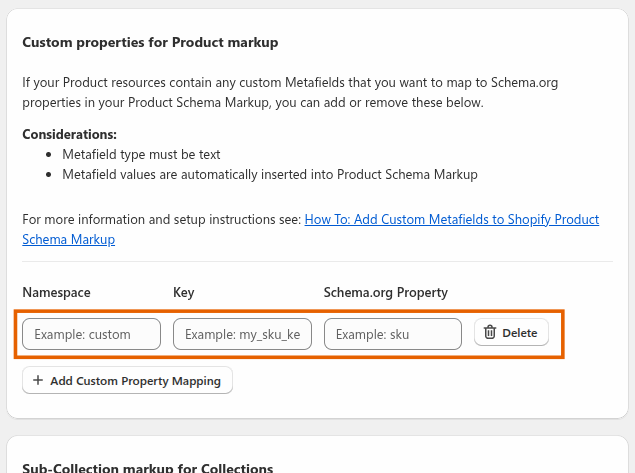Click the plus icon beside Add Custom Property Mapping
Screen dimensions: 635x473
coord(38,380)
